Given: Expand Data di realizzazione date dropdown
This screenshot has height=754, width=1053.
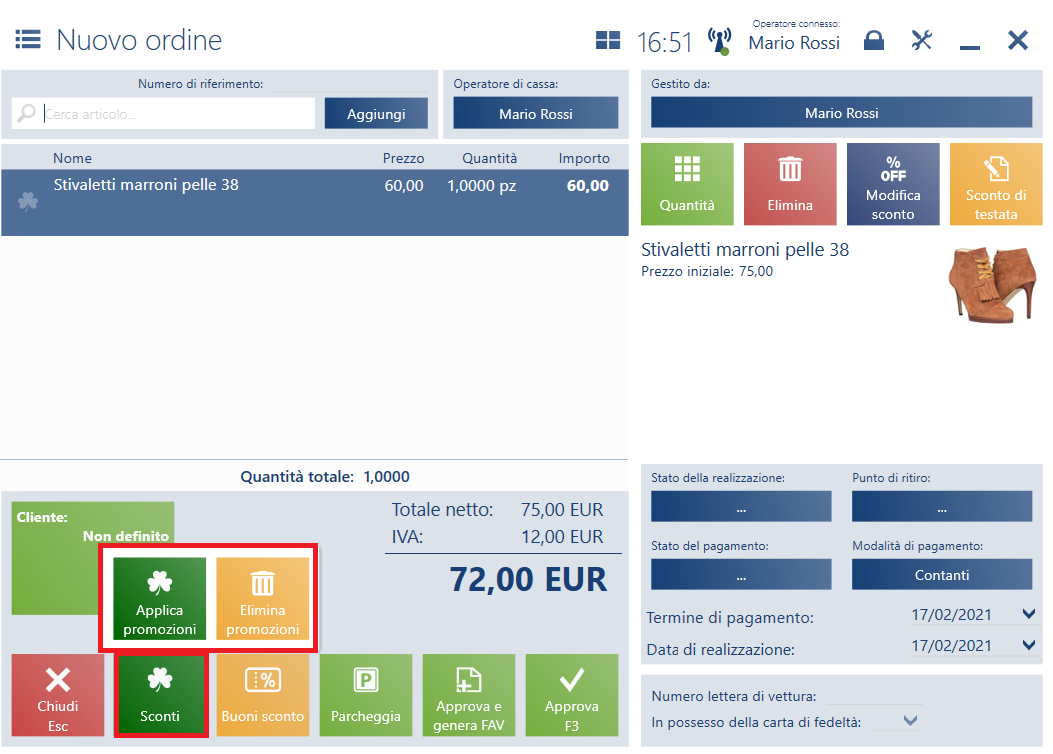Looking at the screenshot, I should click(x=1029, y=645).
